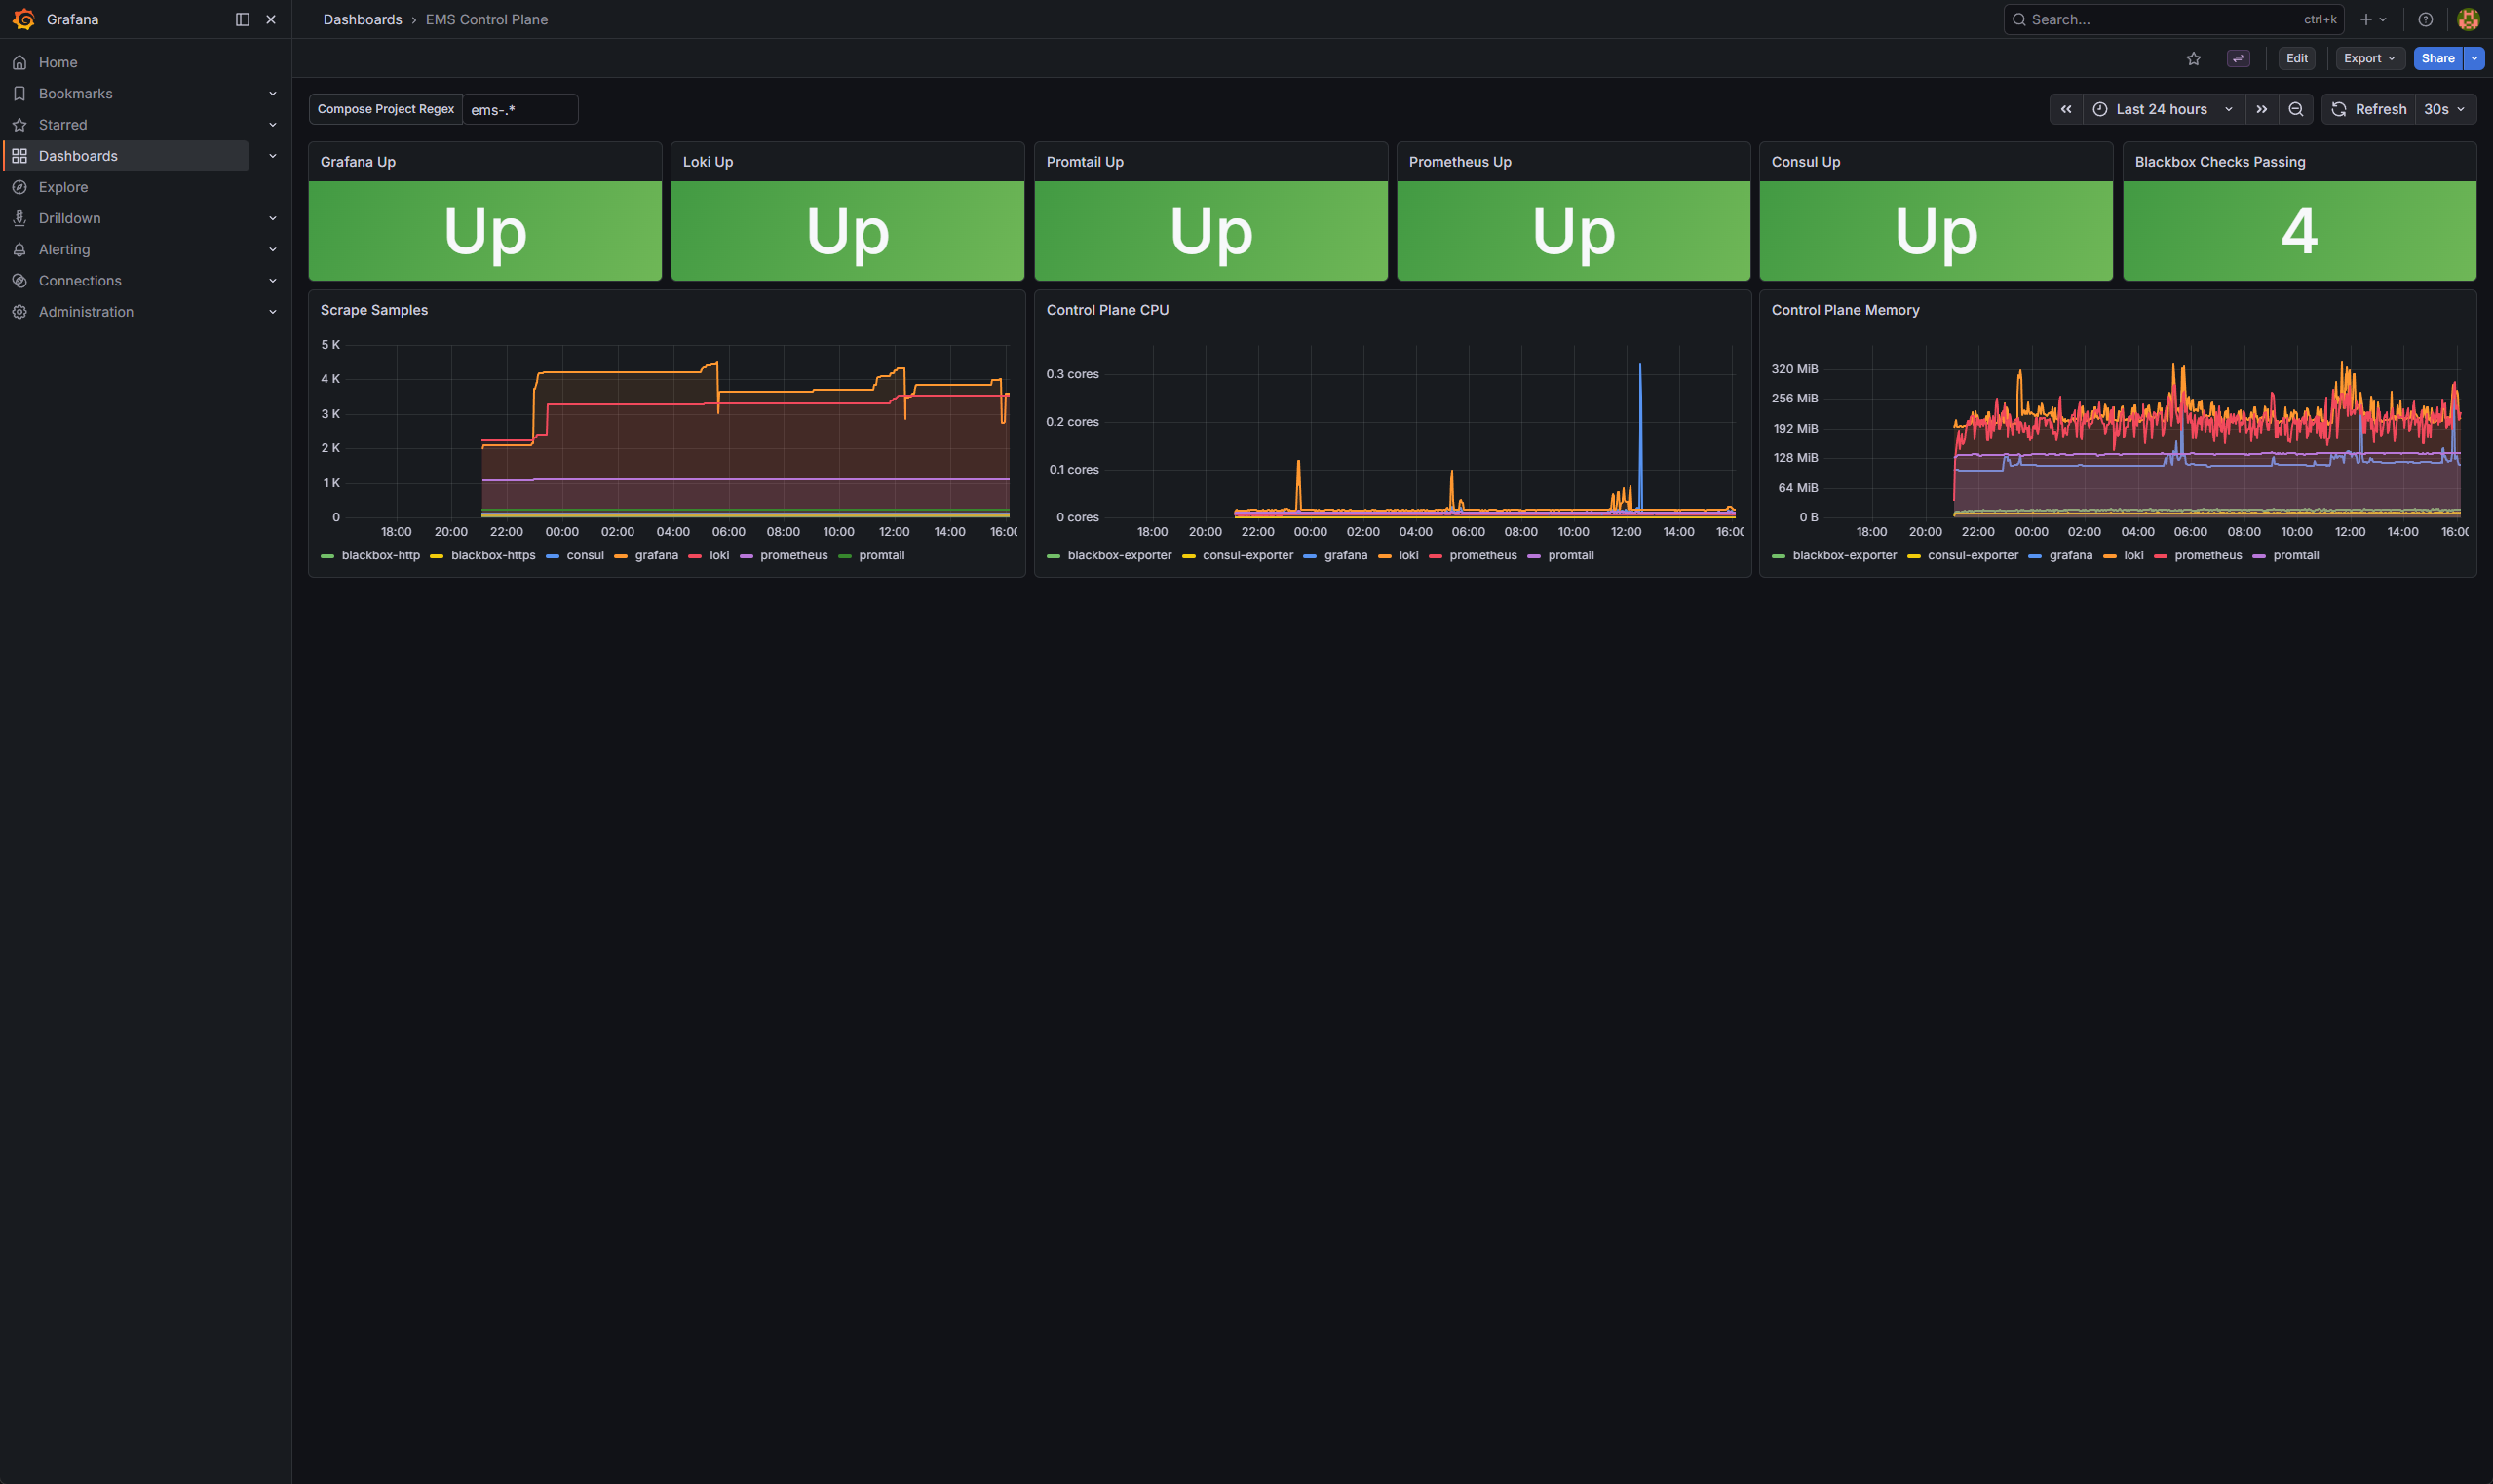This screenshot has height=1484, width=2493.
Task: Toggle the dock menu sidebar icon
Action: [x=242, y=19]
